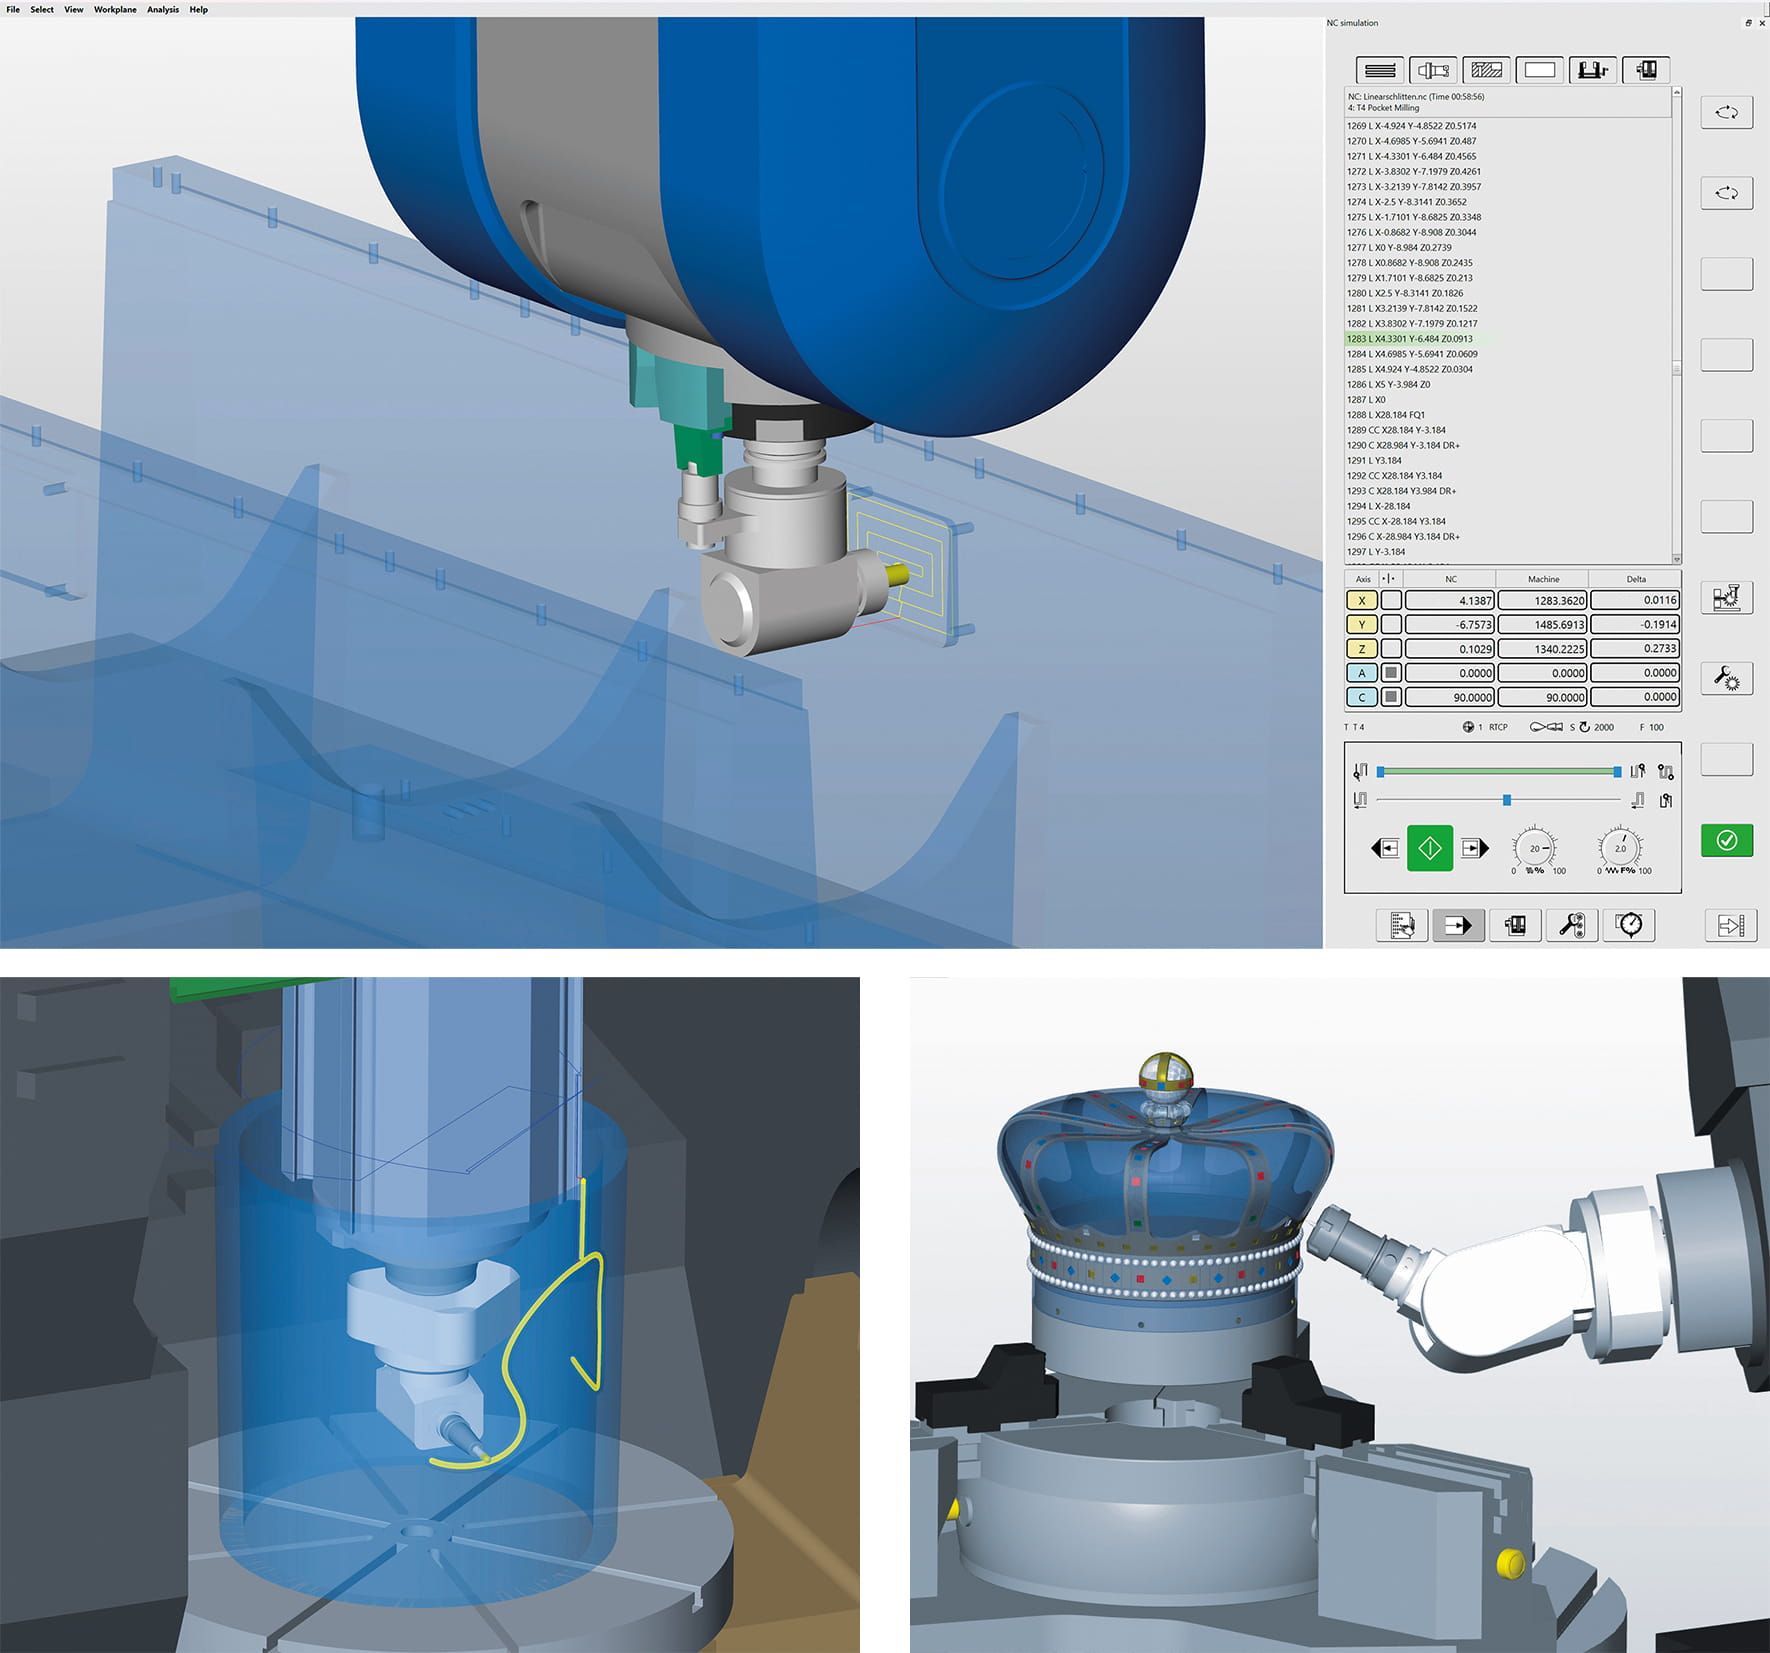Screen dimensions: 1770x1653
Task: Toggle the checkbox next to axis A
Action: pos(1391,673)
